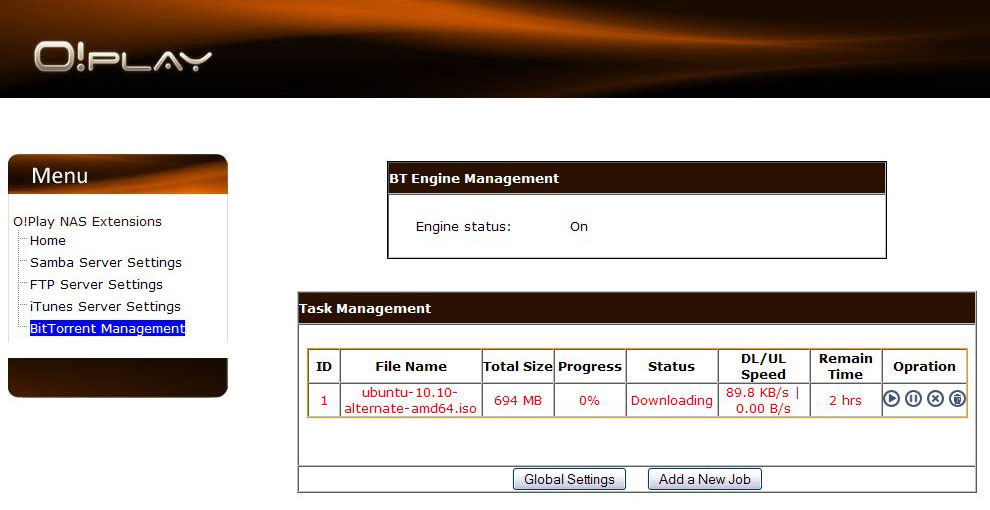
Task: Click the file name ubuntu-10.10-alternate-amd64.iso
Action: pyautogui.click(x=410, y=400)
